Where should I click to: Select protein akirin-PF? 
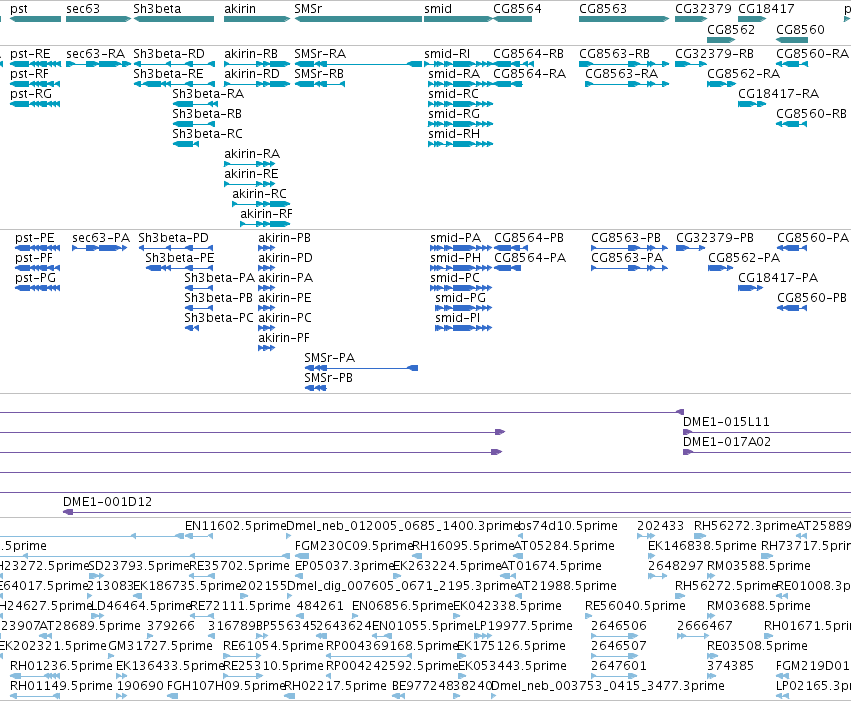284,337
